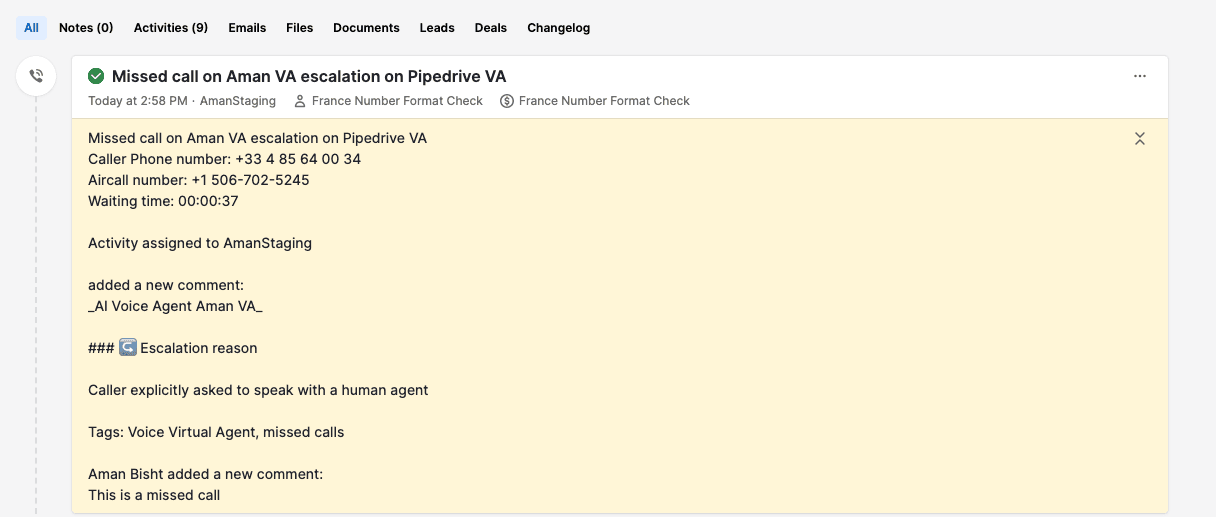Open the linked deal France Number Format Check
This screenshot has width=1216, height=517.
click(604, 101)
